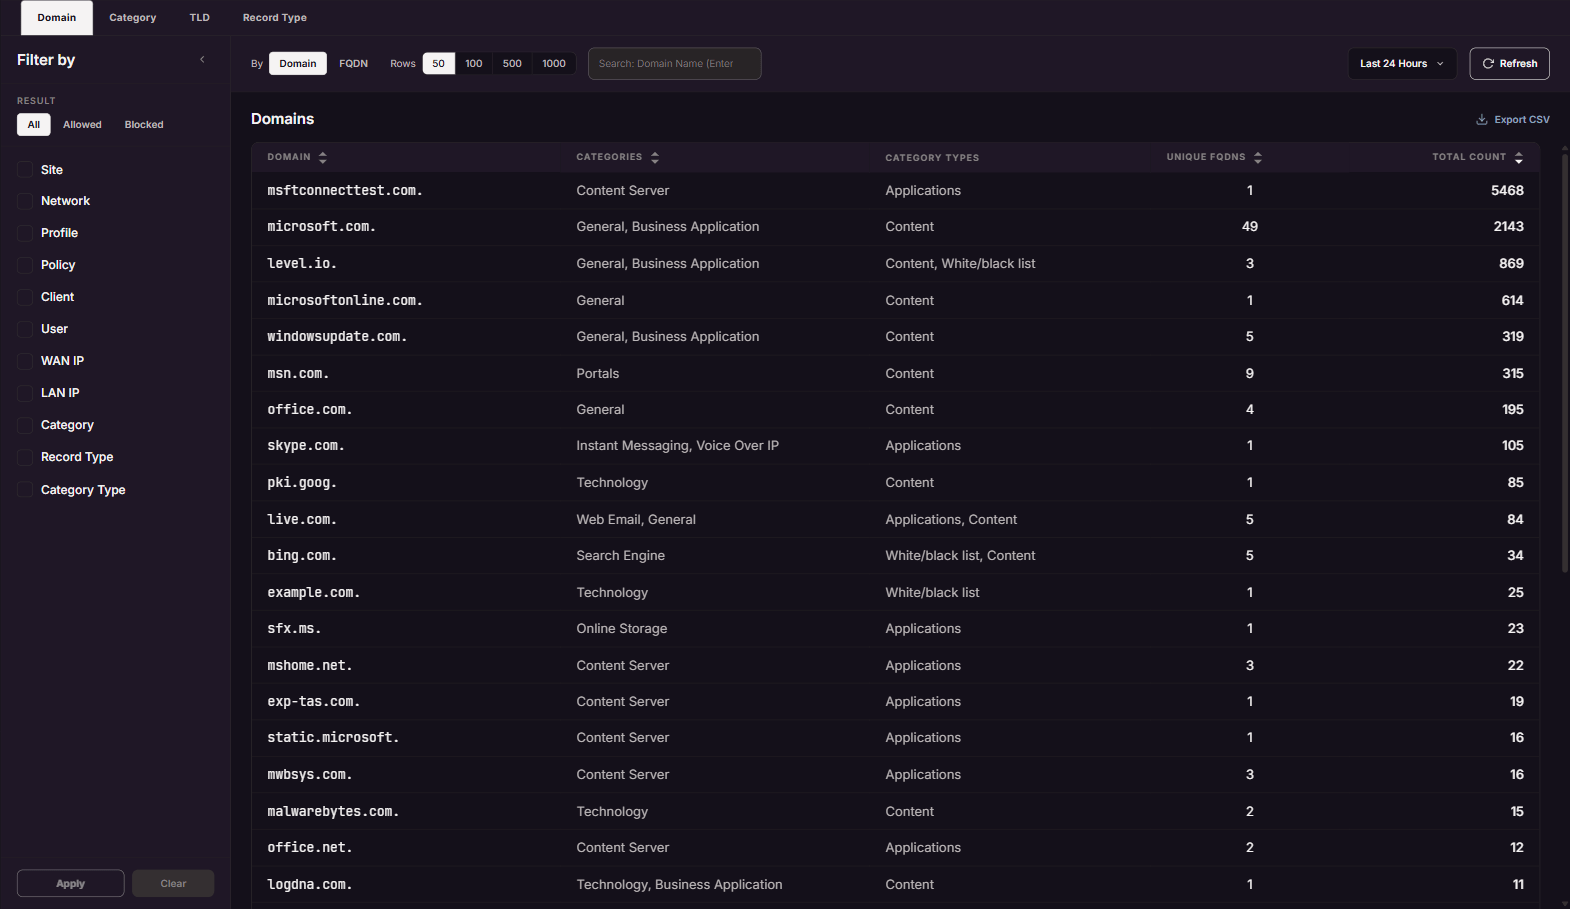Set rows to 1000
This screenshot has height=910, width=1571.
554,64
